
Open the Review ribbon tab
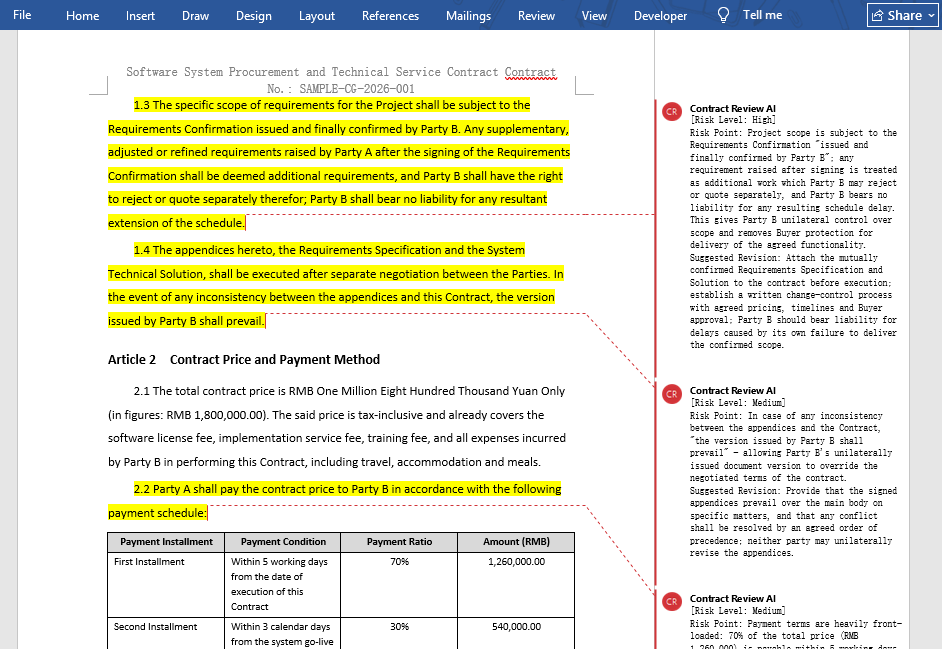coord(536,16)
